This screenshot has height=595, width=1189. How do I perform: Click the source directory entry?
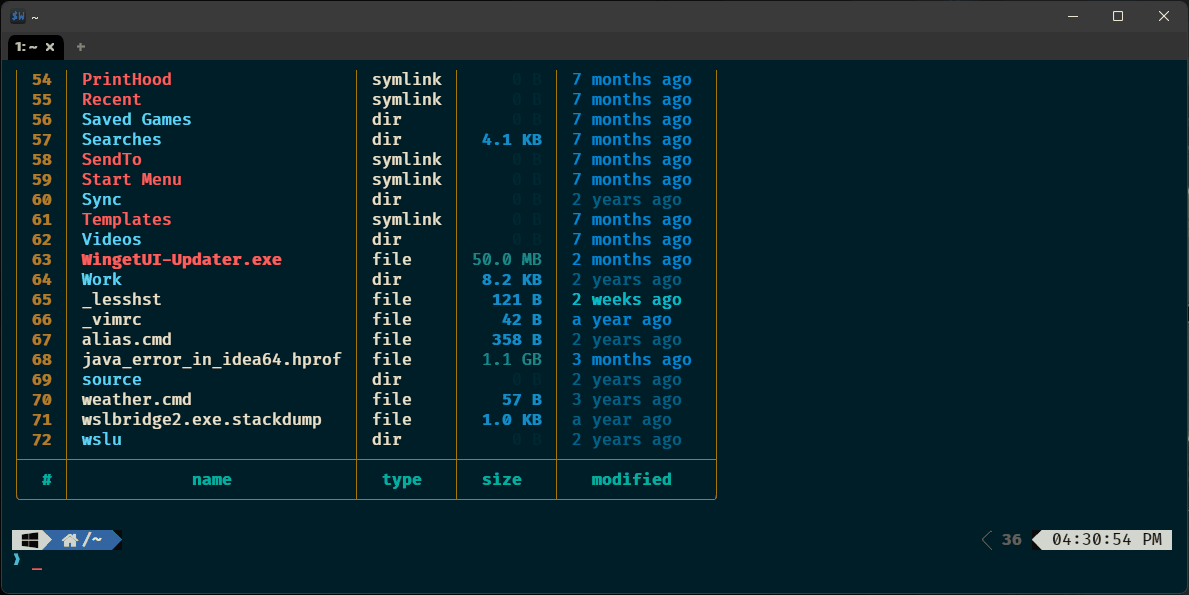coord(111,379)
